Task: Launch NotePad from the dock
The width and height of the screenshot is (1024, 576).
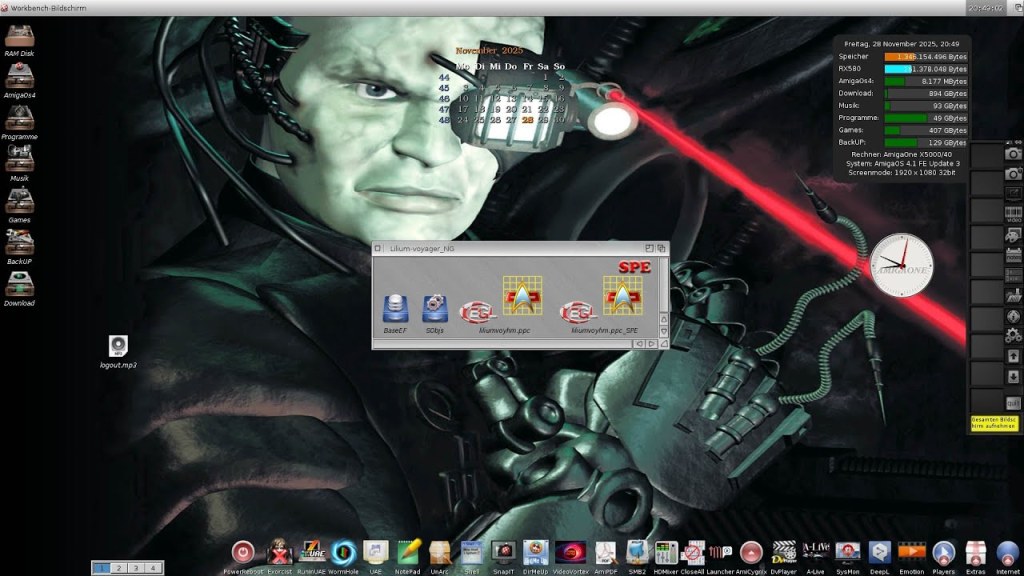Action: coord(409,552)
